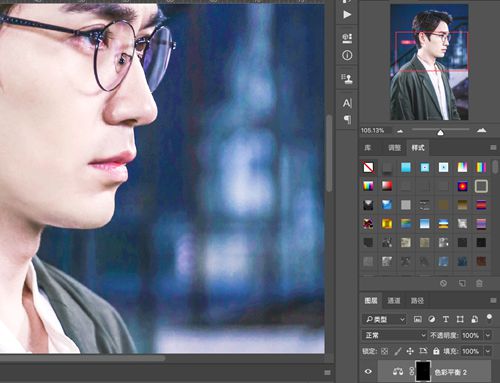Open the Character panel icon
This screenshot has width=500, height=383.
pyautogui.click(x=347, y=103)
